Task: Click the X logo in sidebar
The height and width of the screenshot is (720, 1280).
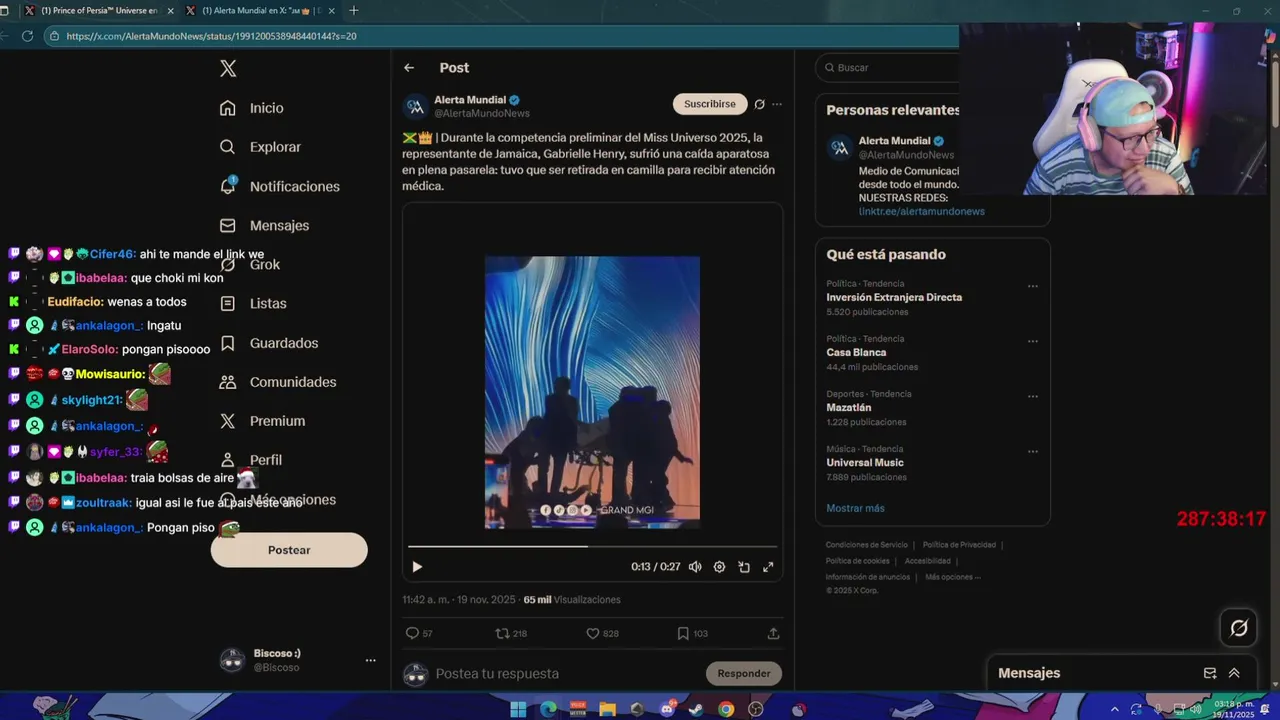Action: click(x=228, y=69)
